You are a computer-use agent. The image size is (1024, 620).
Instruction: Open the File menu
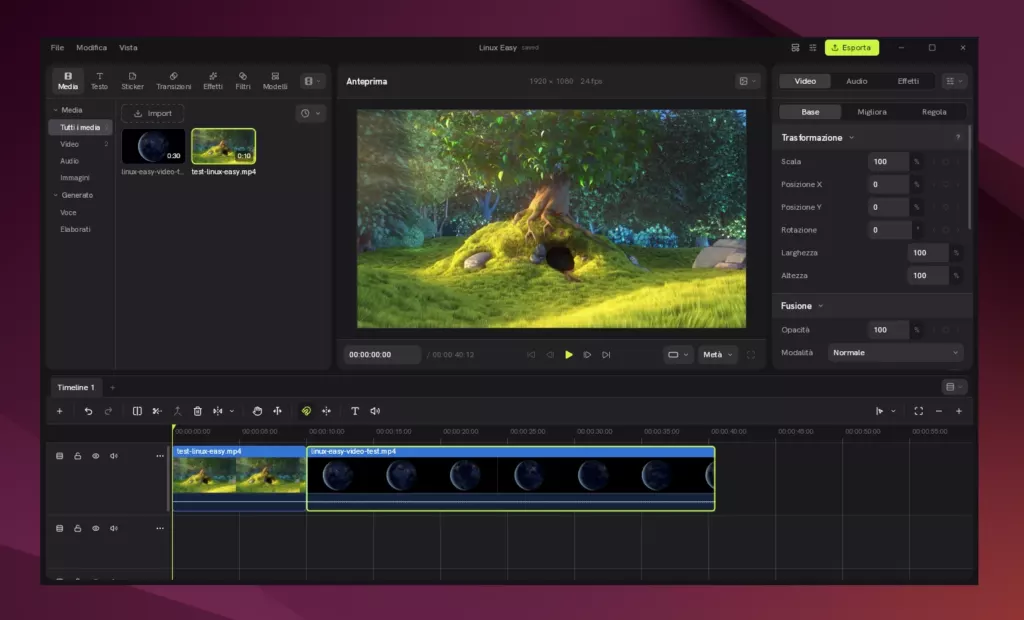57,48
